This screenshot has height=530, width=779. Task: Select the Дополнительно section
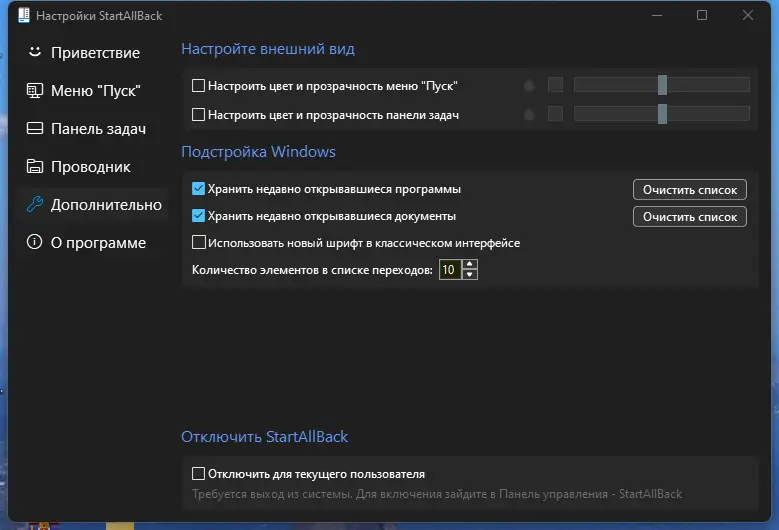click(x=94, y=205)
